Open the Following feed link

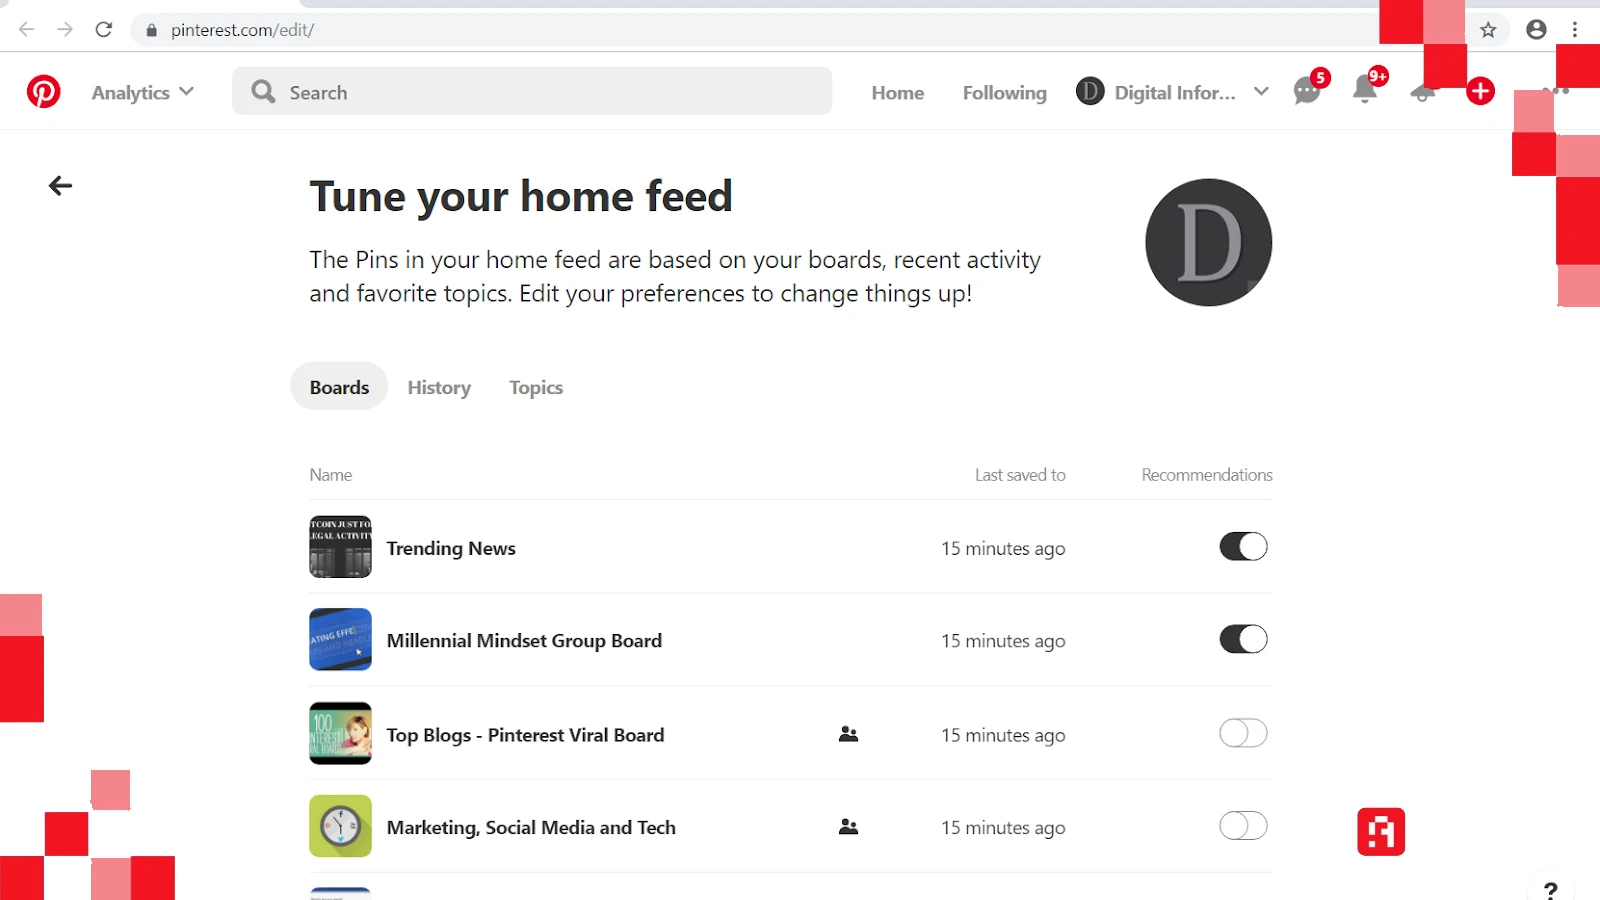[x=1004, y=93]
